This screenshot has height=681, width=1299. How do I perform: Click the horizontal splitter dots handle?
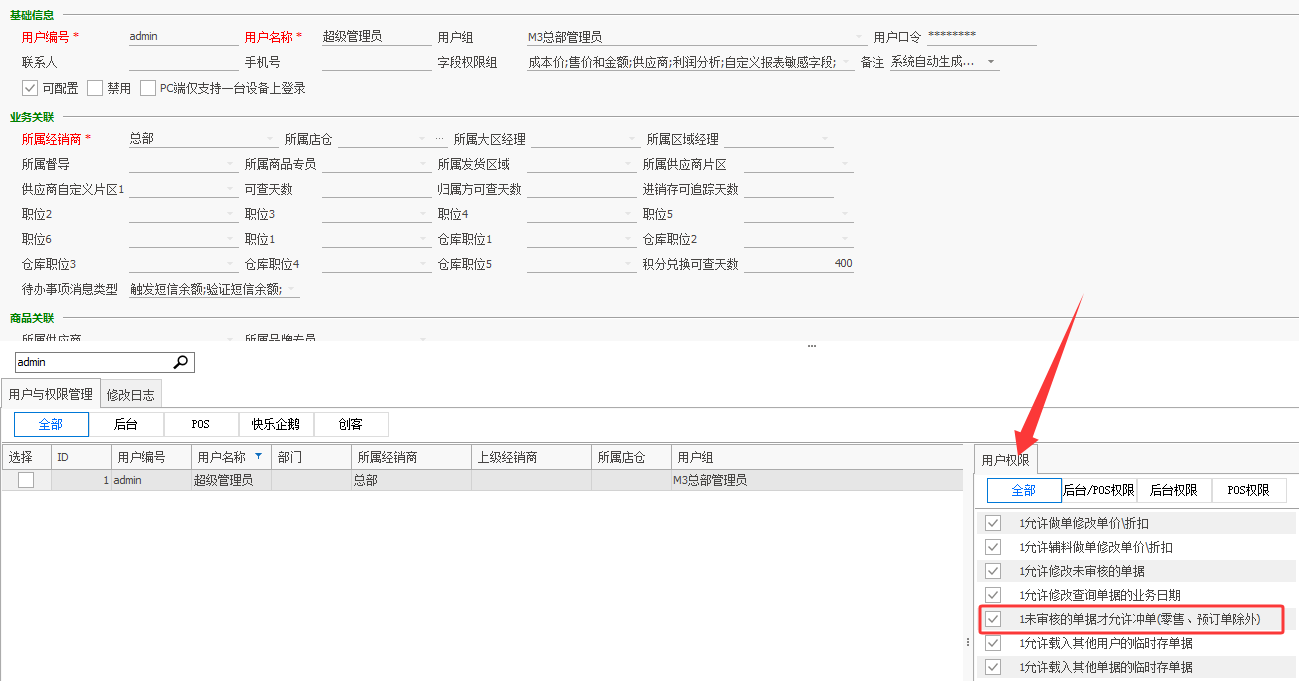pos(812,346)
